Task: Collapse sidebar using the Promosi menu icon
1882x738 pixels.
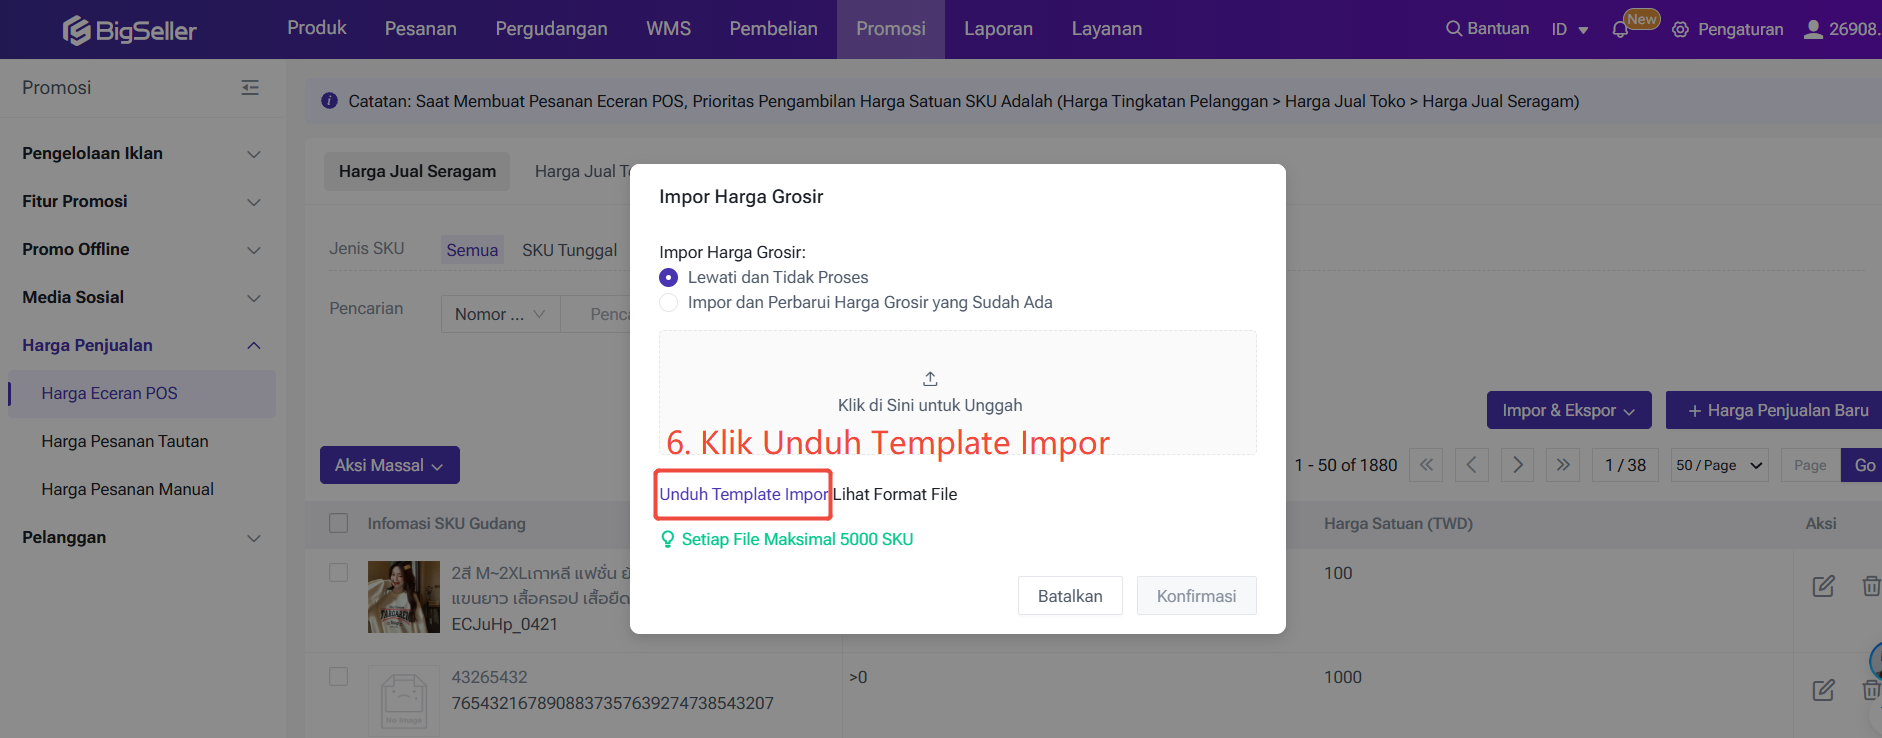Action: (250, 88)
